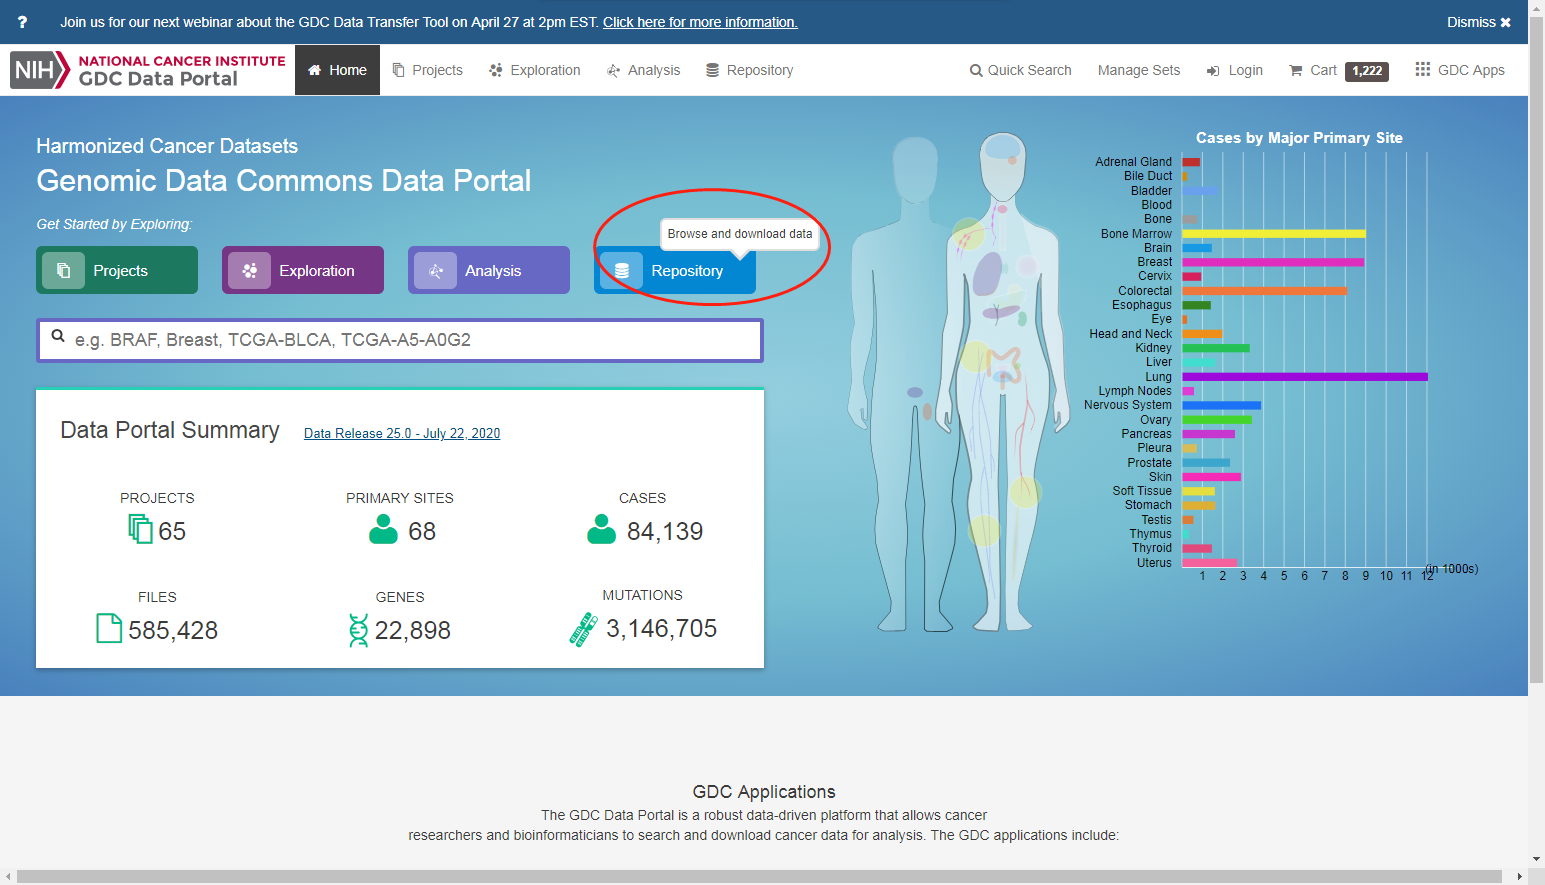Screen dimensions: 1545x885
Task: Click the Exploration icon in top nav
Action: (x=496, y=70)
